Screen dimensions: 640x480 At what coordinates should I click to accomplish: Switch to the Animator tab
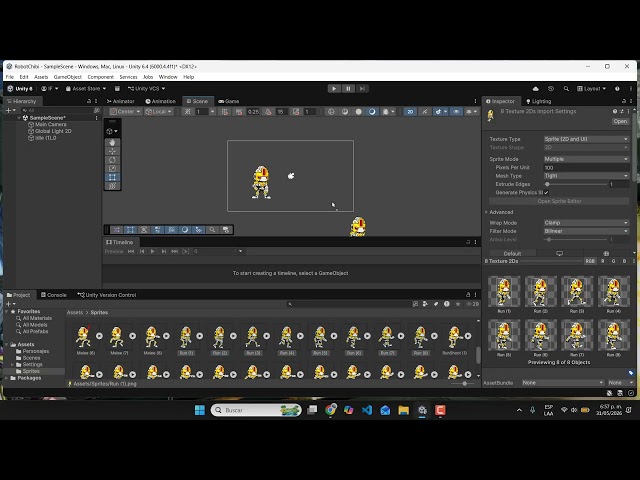[120, 101]
